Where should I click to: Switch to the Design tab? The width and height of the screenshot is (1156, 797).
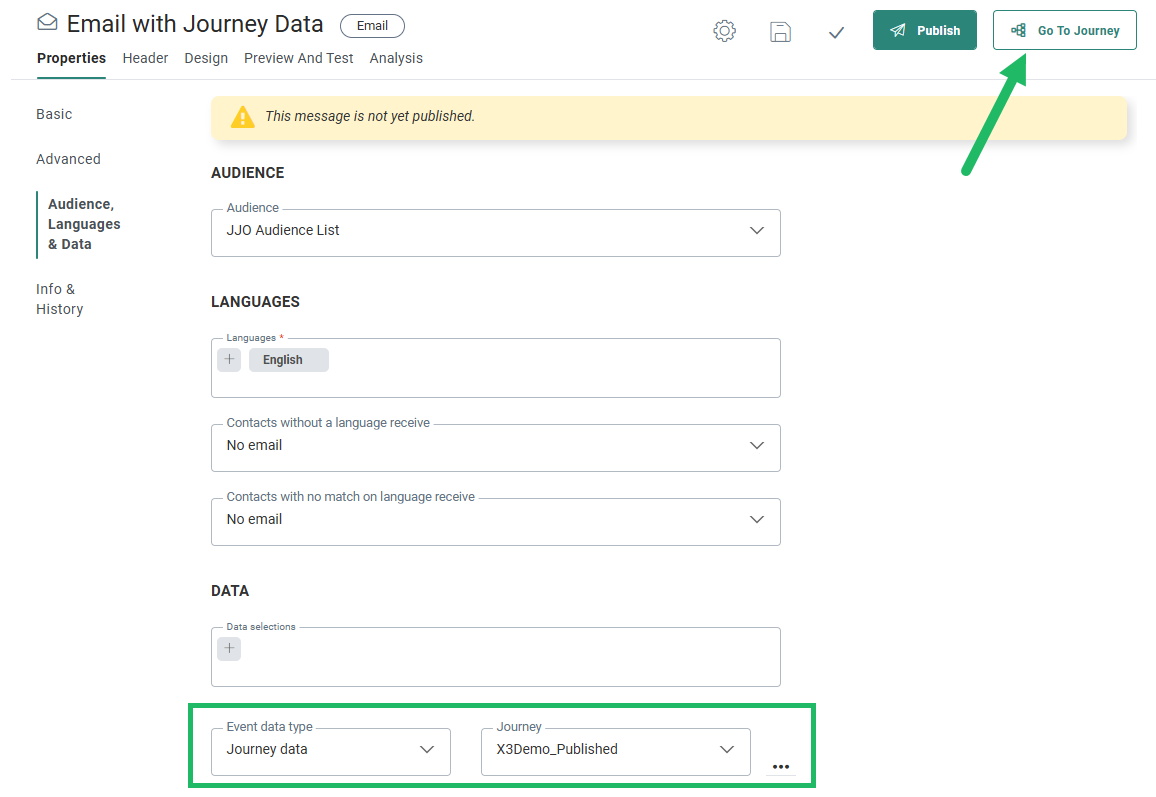point(206,58)
